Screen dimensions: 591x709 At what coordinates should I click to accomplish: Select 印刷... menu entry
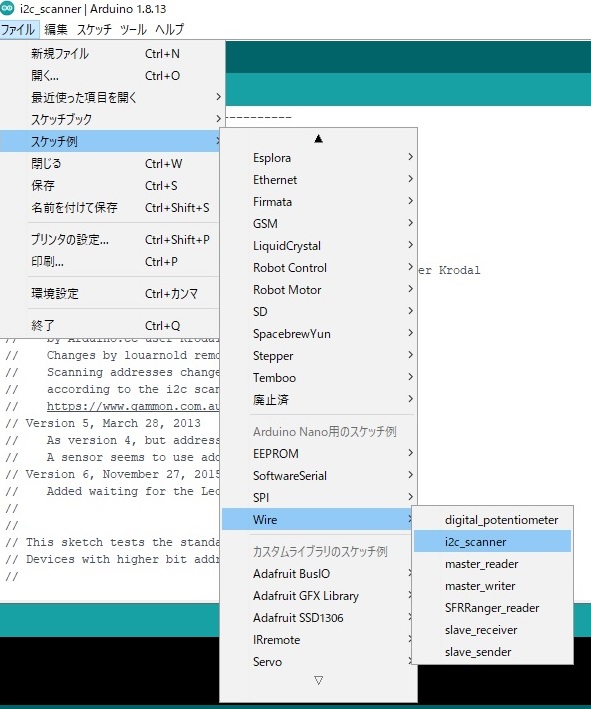coord(109,261)
